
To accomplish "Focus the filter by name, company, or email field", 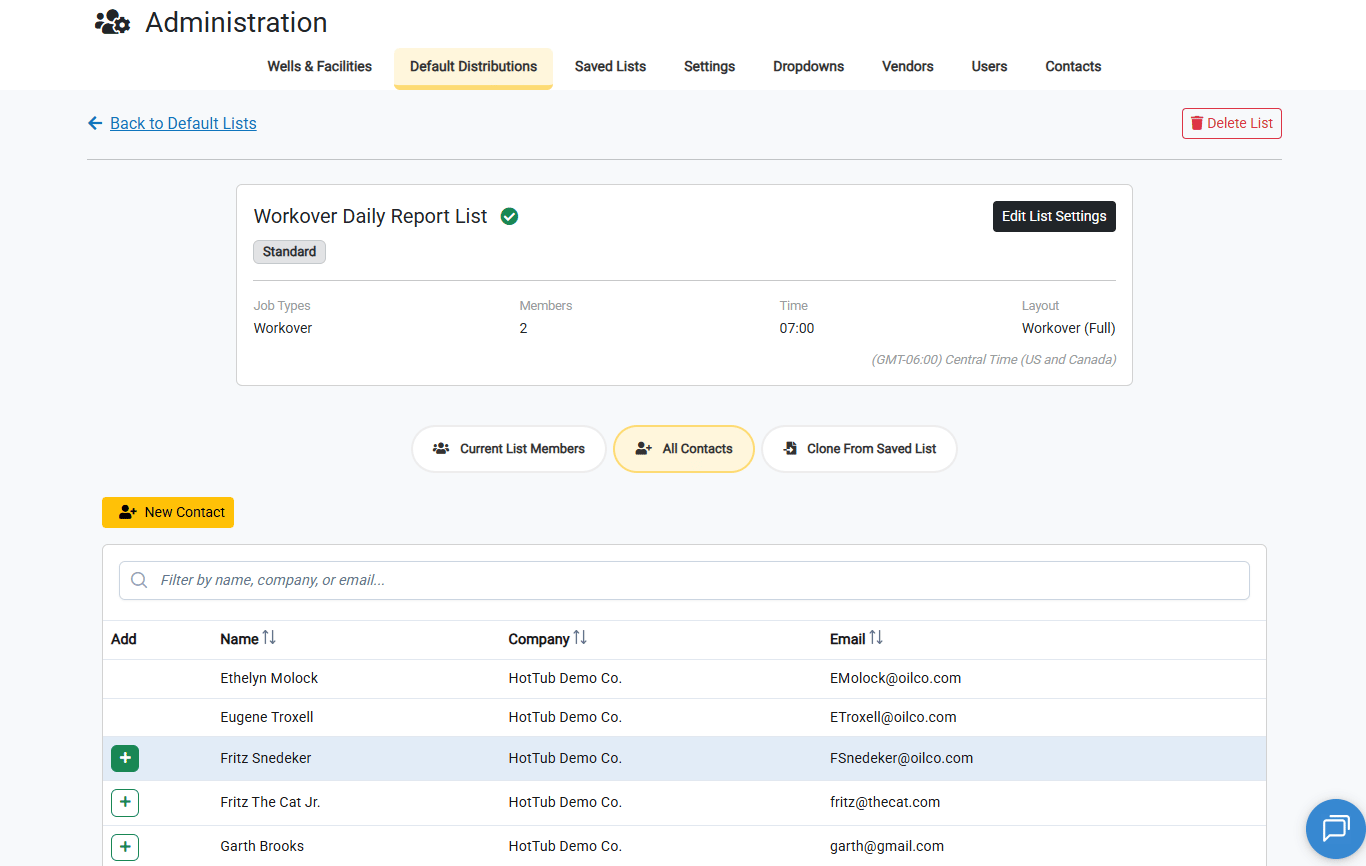I will pos(684,580).
